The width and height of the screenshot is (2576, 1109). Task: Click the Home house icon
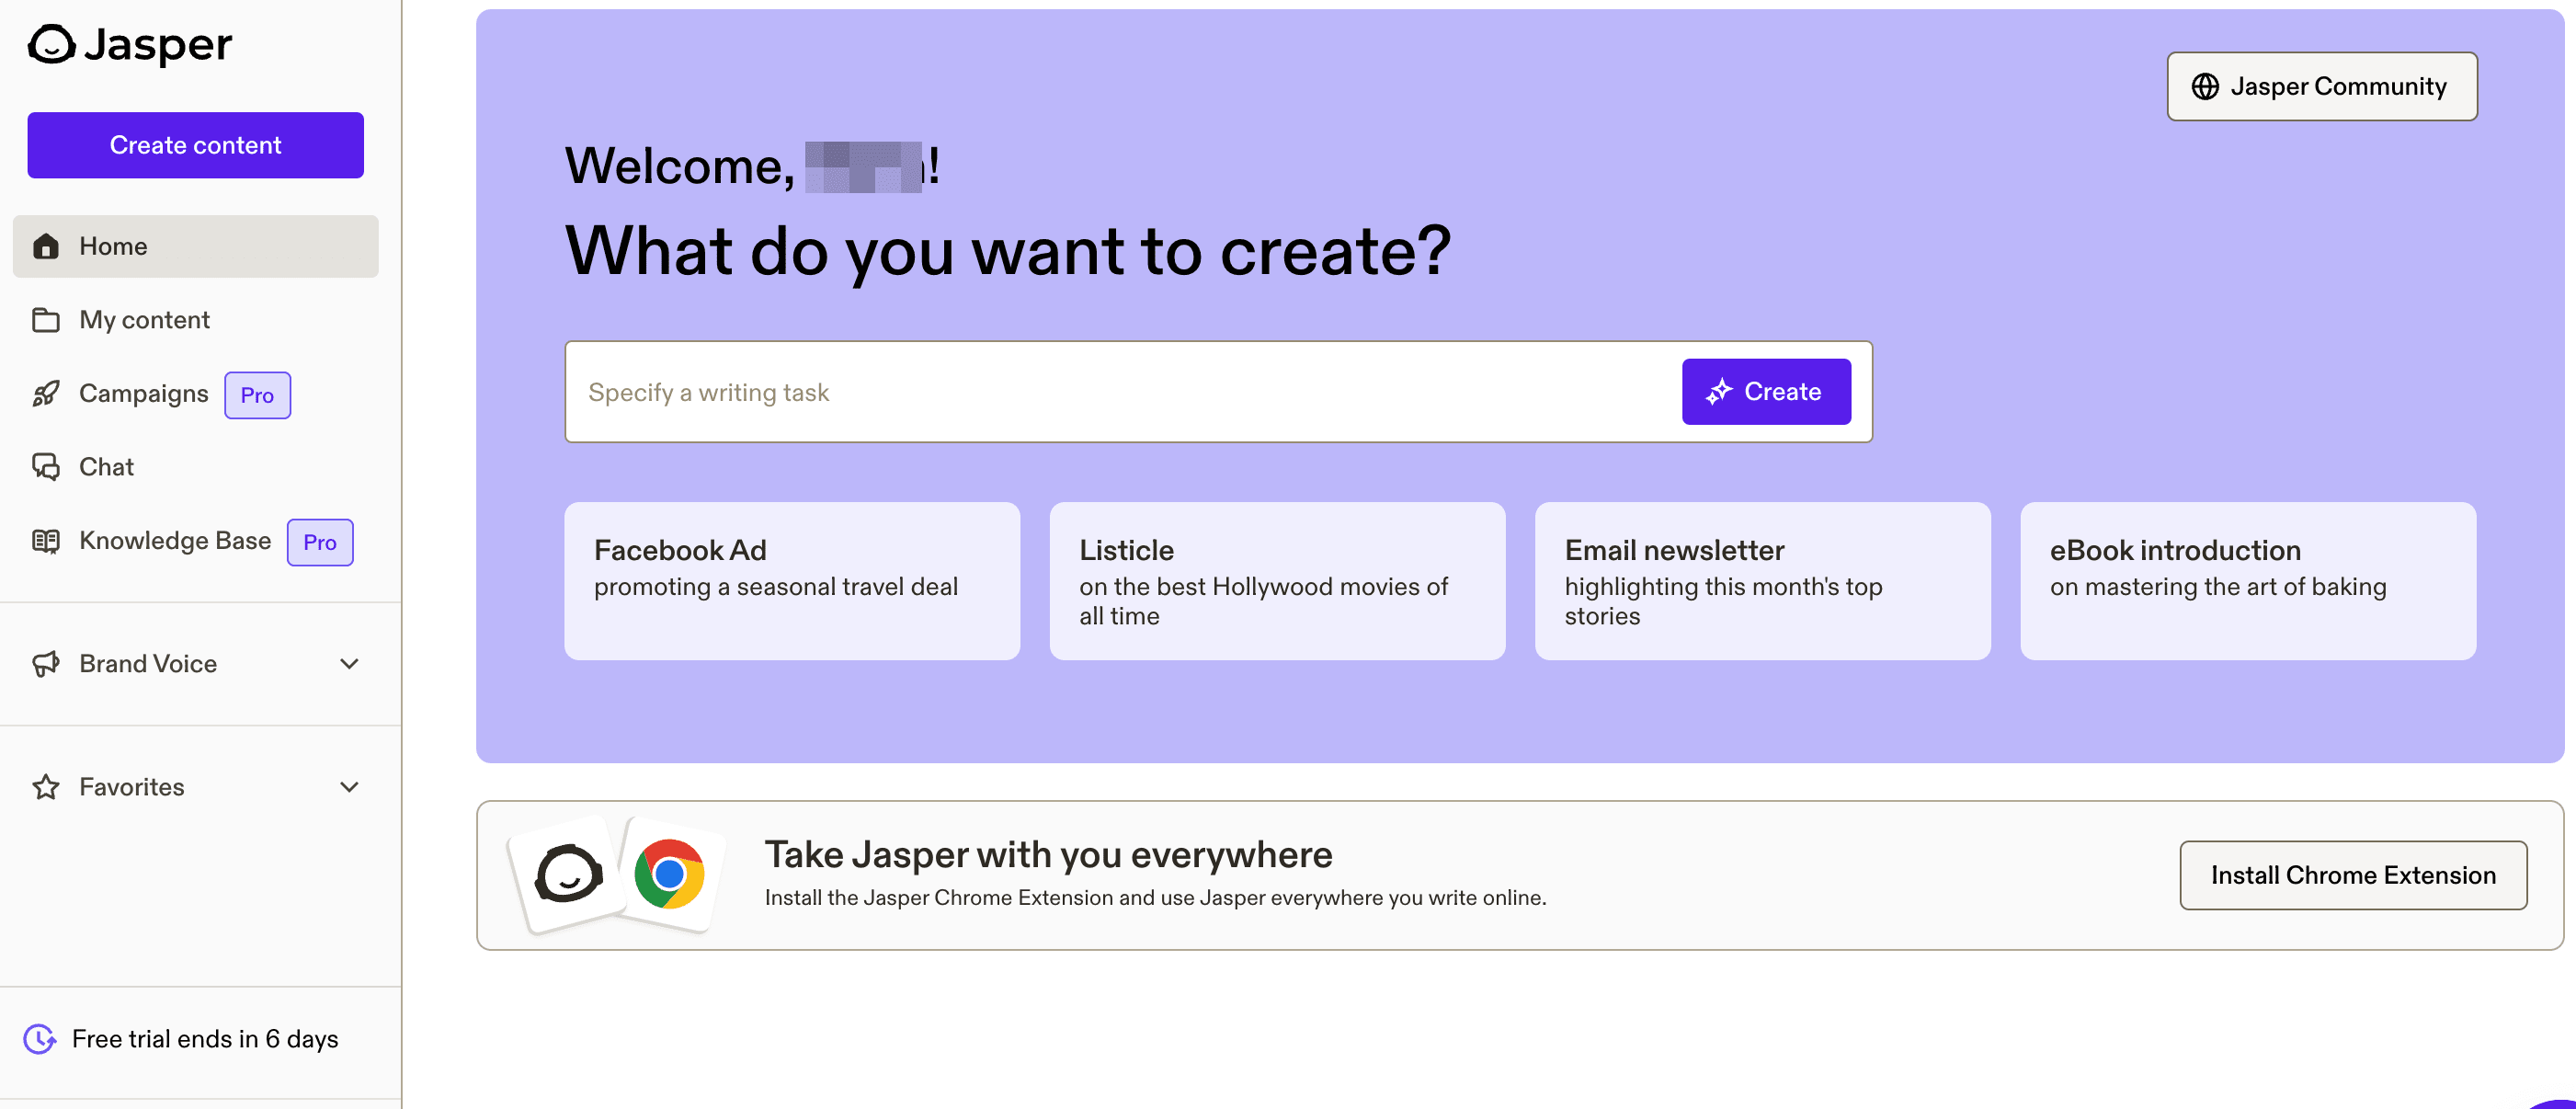46,246
